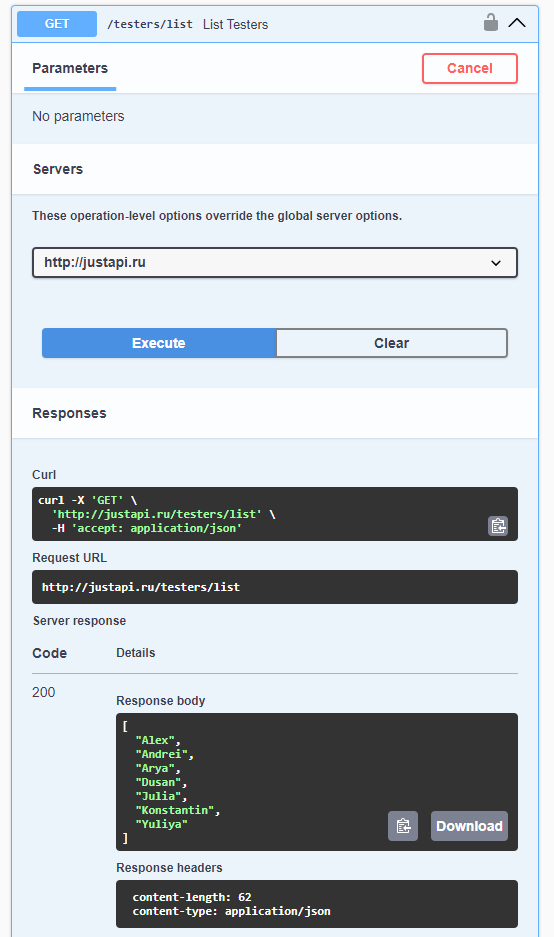The width and height of the screenshot is (554, 937).
Task: Click the 'http://justapi.ru/testers/list' curl line
Action: point(163,514)
